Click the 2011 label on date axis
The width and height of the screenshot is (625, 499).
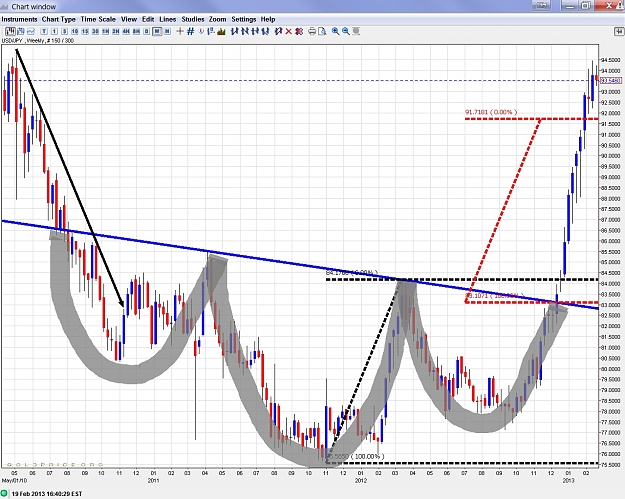(x=153, y=481)
